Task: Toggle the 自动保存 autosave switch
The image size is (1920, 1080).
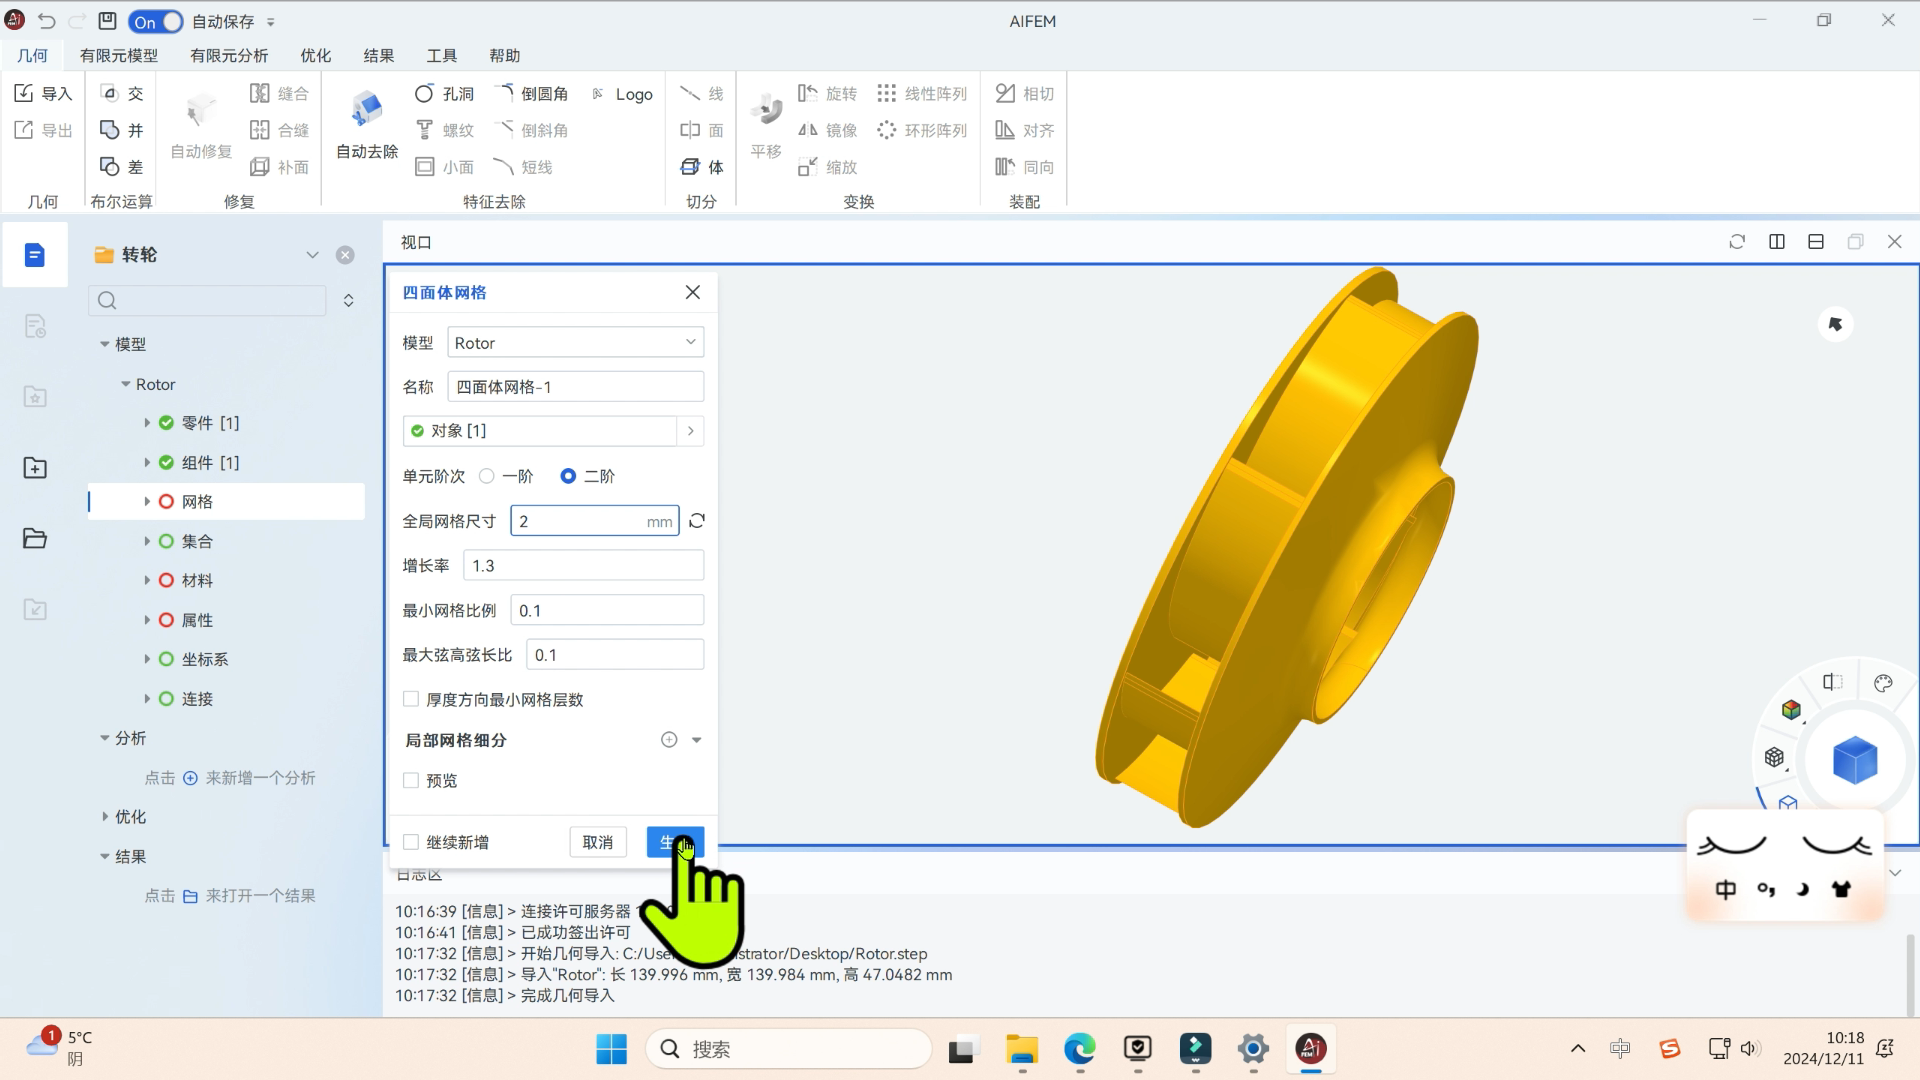Action: tap(156, 21)
